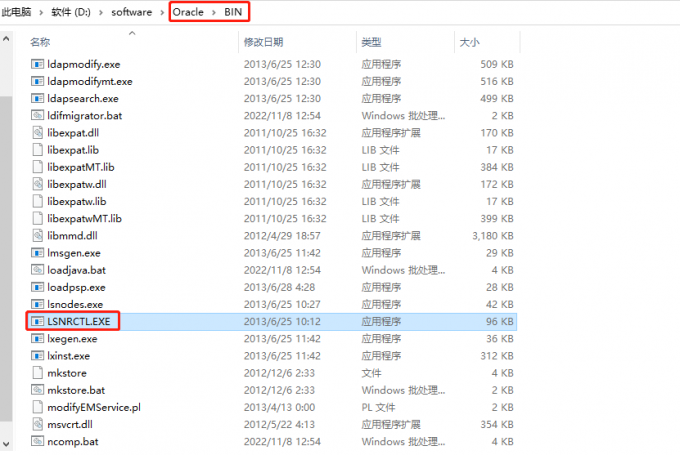Click the ldapmodifymt.exe file icon
The image size is (680, 455).
point(37,82)
